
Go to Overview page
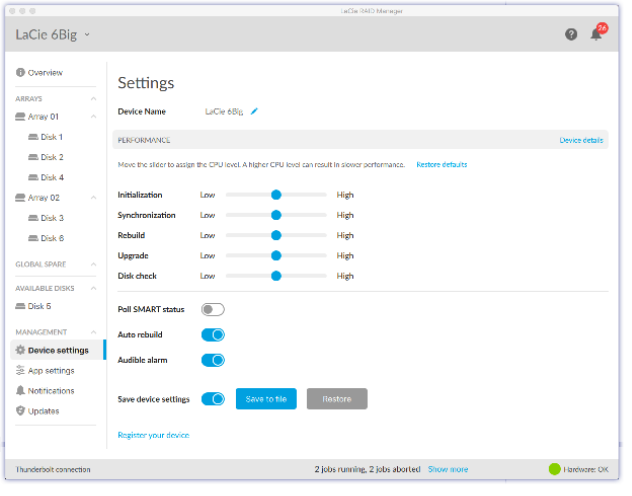tap(46, 73)
